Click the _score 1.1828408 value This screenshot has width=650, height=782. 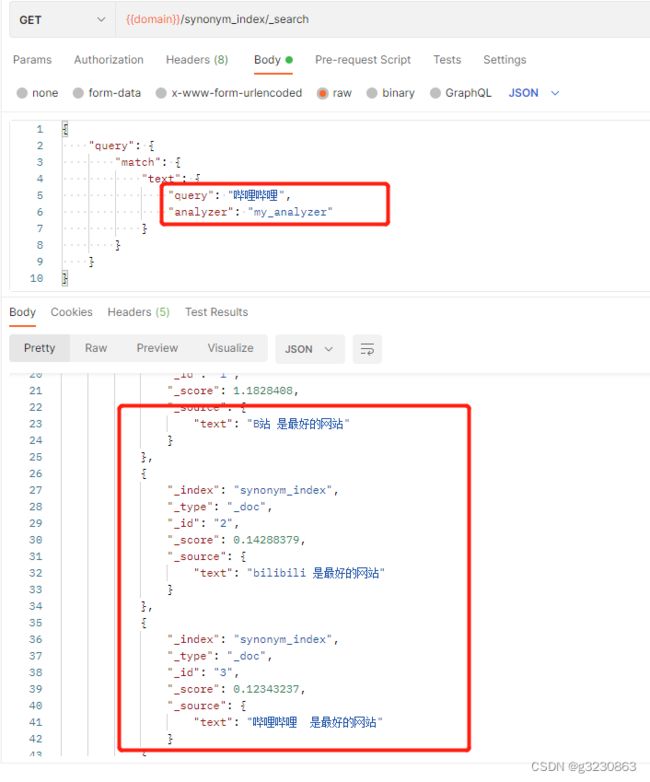click(263, 391)
